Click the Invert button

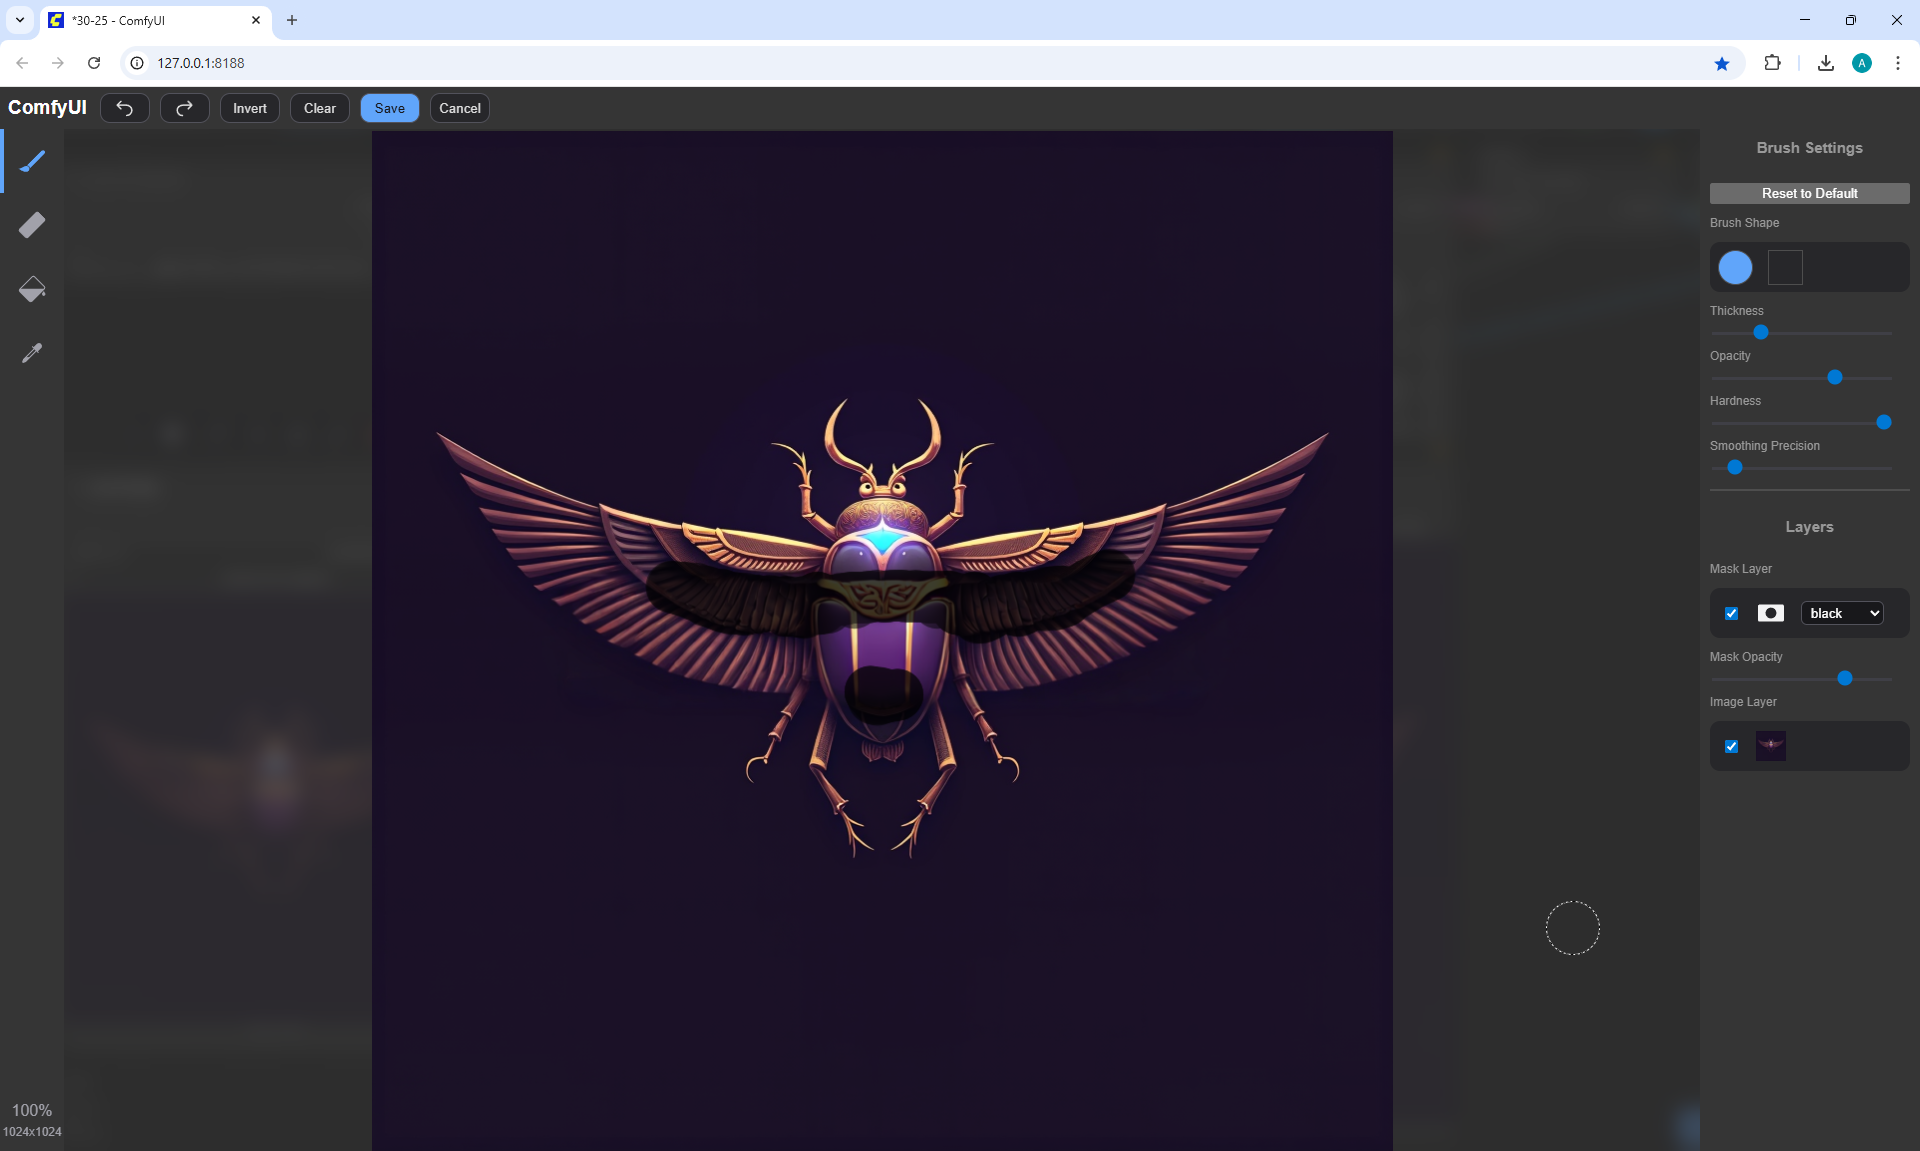[x=250, y=108]
